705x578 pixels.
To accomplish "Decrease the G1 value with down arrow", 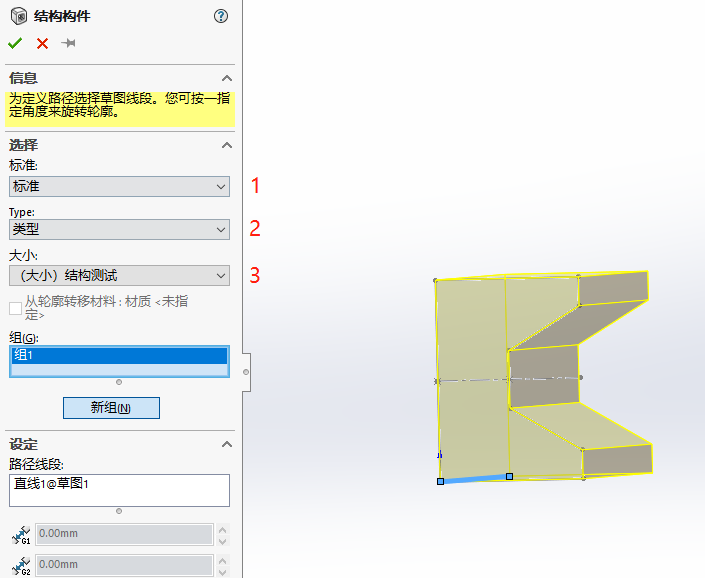I will point(223,541).
